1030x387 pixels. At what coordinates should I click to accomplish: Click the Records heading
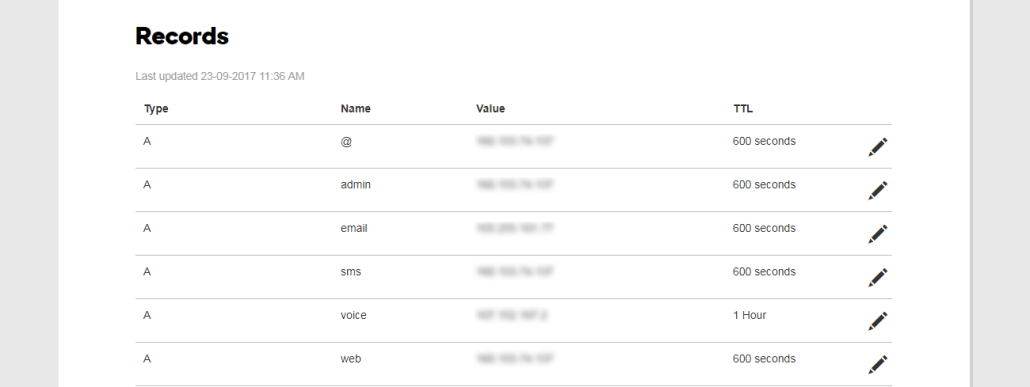point(182,36)
